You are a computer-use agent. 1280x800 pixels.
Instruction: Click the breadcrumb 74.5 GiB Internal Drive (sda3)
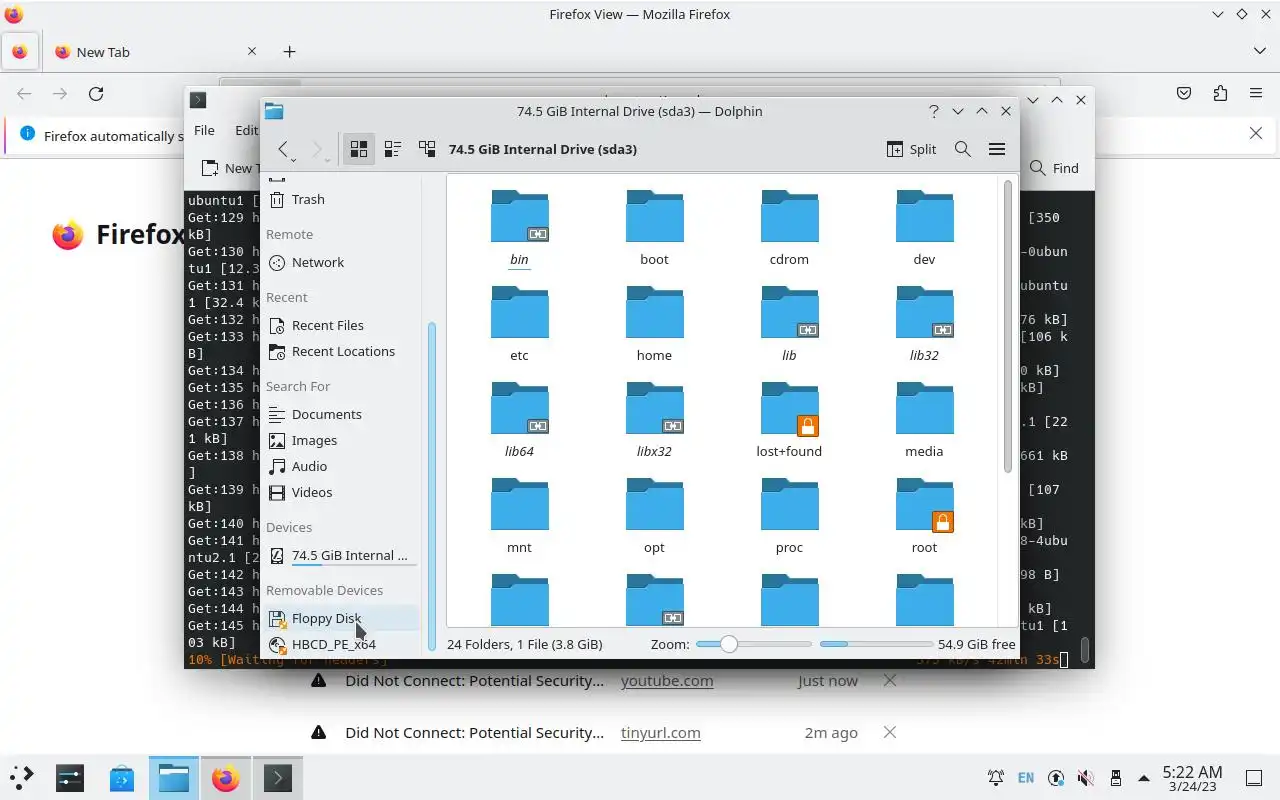pos(543,149)
